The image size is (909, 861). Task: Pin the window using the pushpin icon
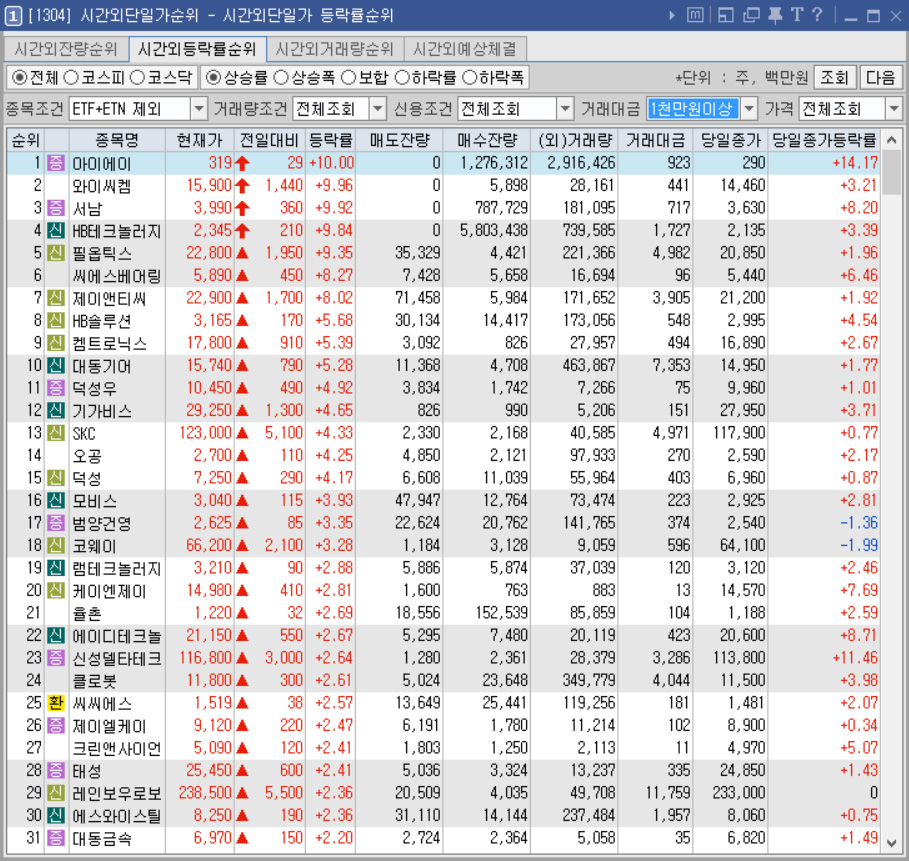774,15
